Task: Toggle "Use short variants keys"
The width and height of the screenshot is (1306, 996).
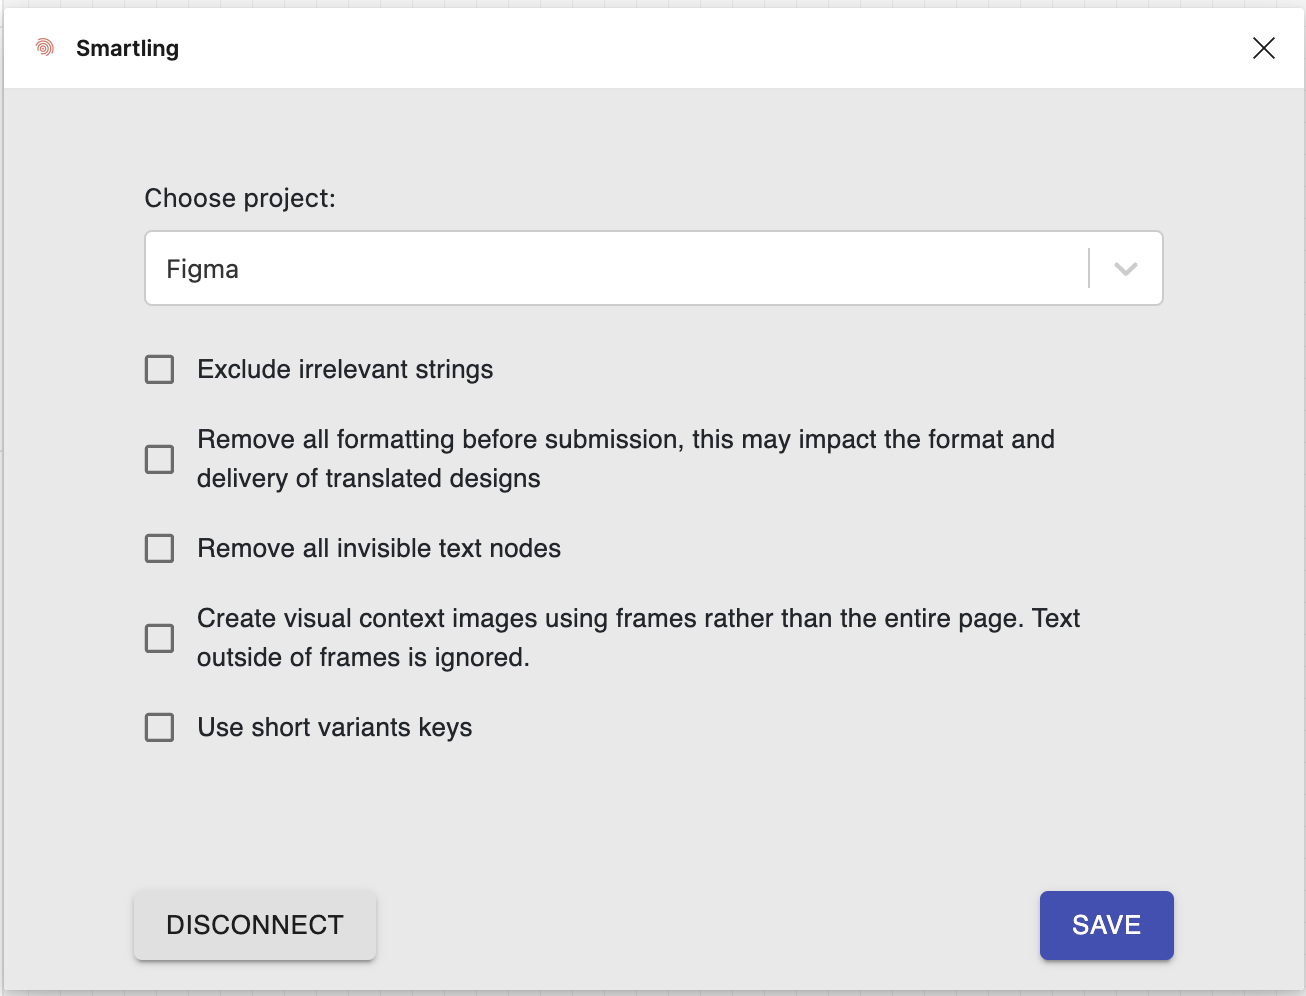Action: (159, 727)
